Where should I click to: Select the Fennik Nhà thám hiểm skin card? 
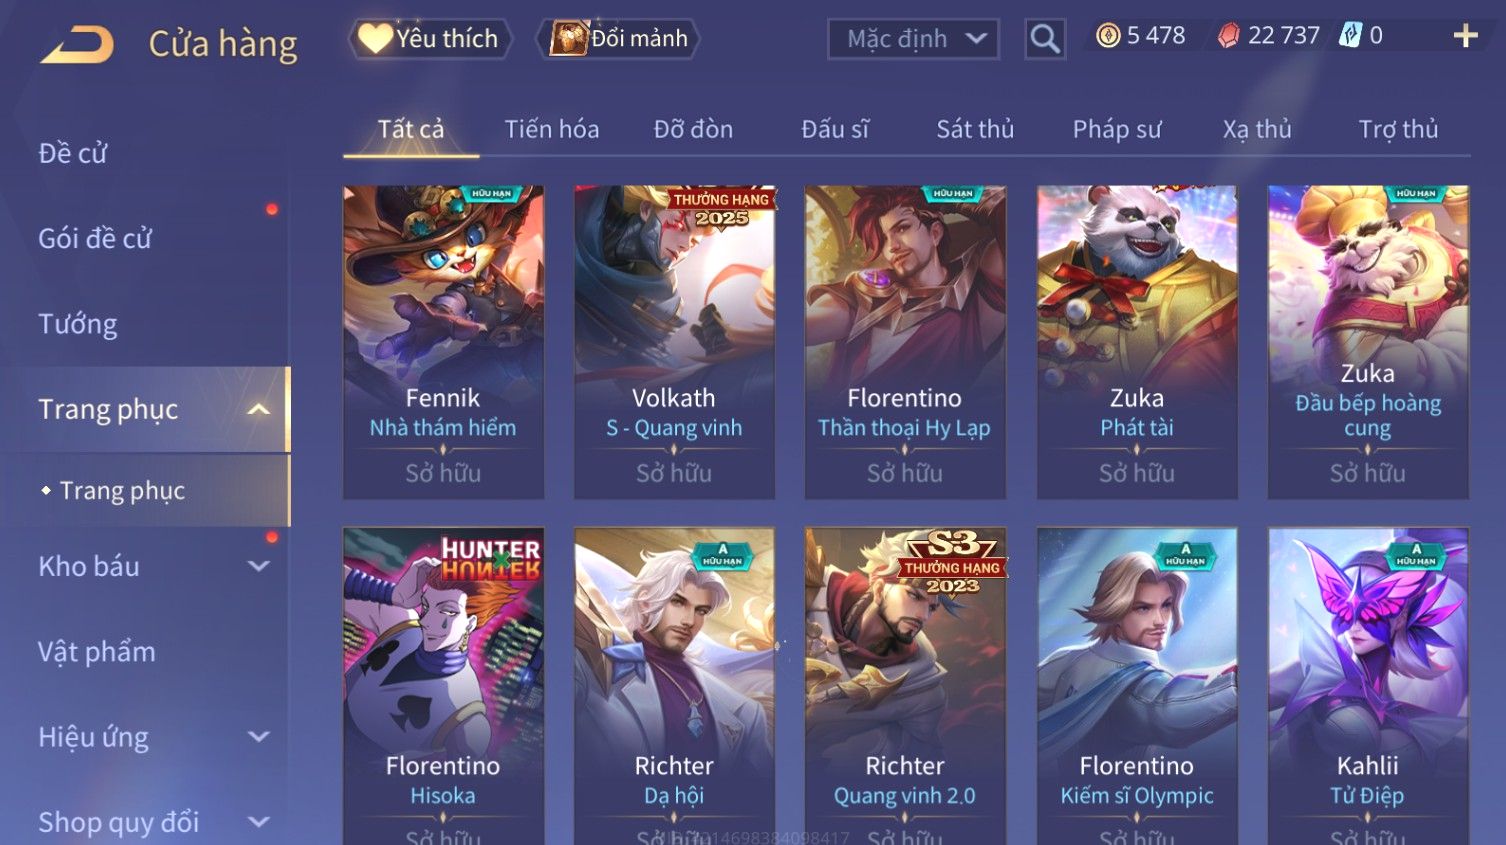pyautogui.click(x=443, y=342)
